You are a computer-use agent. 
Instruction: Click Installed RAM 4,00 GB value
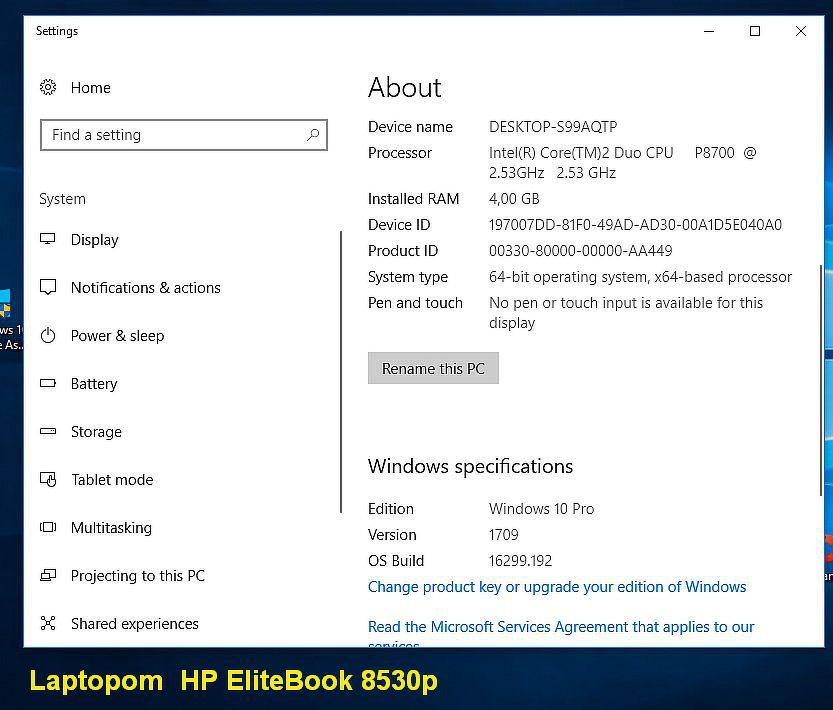pos(514,199)
